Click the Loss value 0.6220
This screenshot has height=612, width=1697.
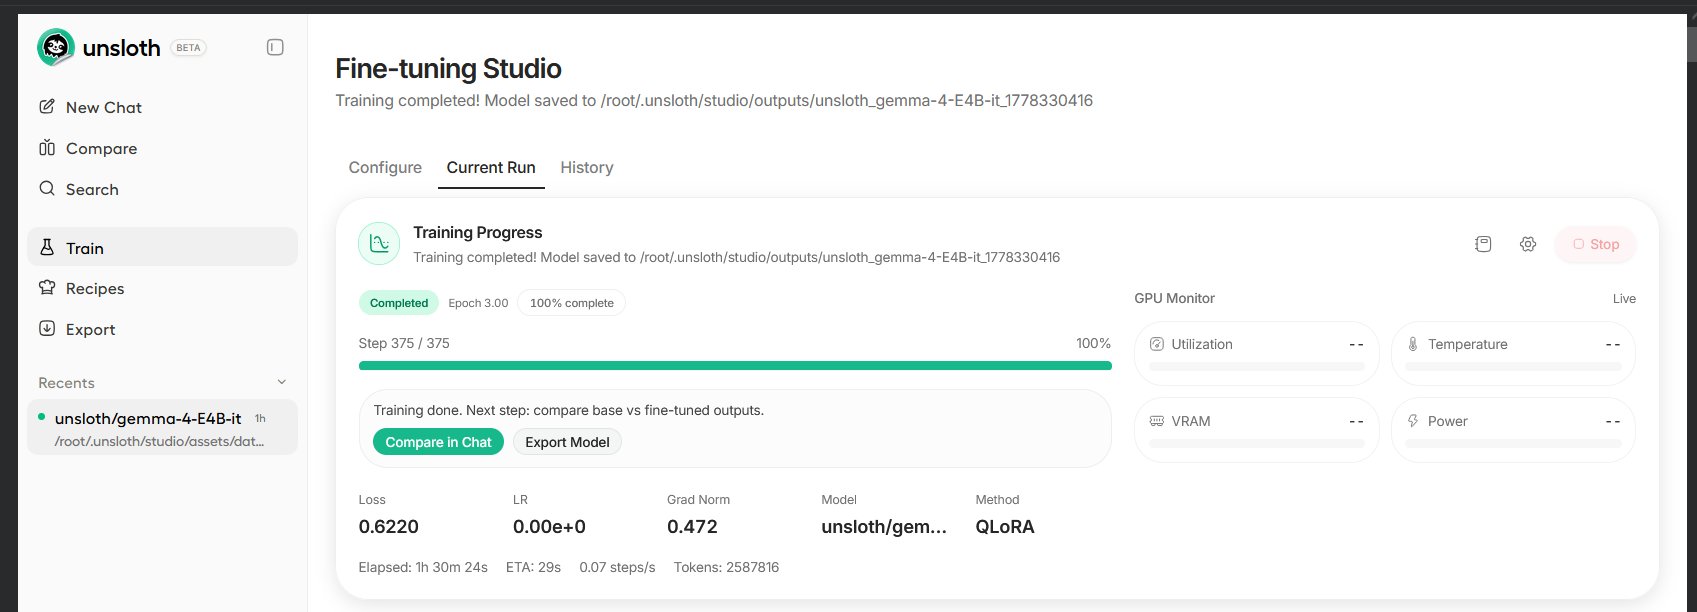(389, 526)
